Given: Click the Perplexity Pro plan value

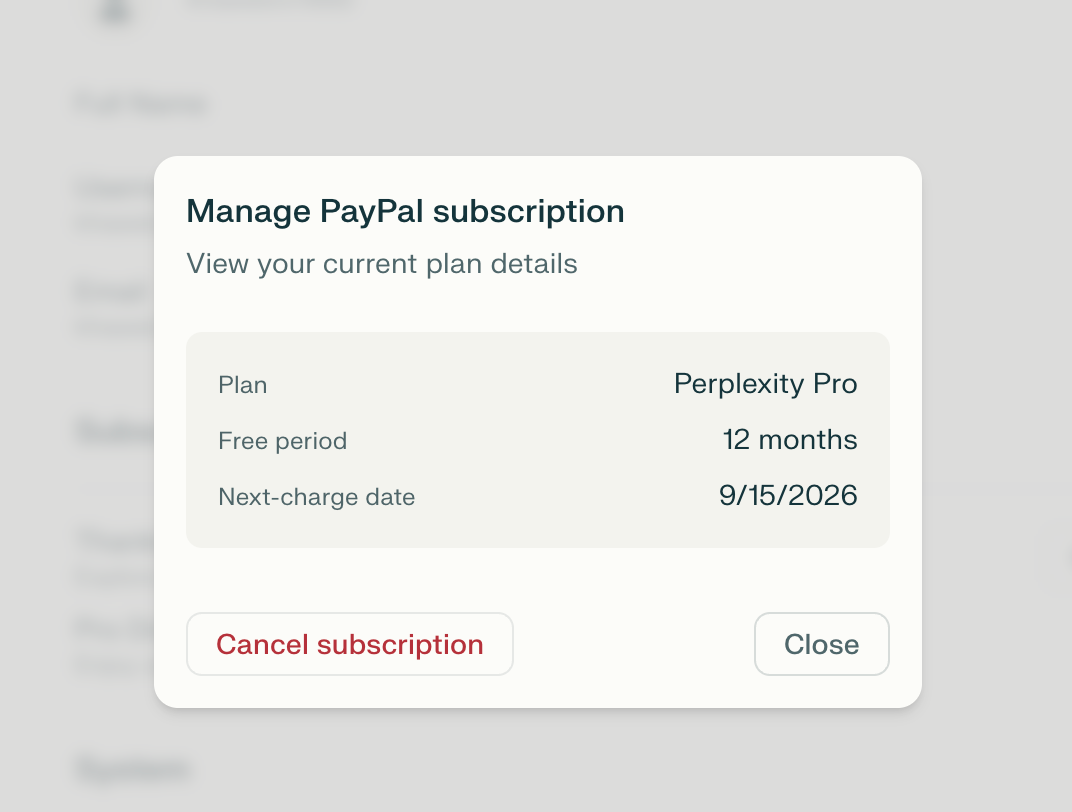Looking at the screenshot, I should pyautogui.click(x=765, y=384).
